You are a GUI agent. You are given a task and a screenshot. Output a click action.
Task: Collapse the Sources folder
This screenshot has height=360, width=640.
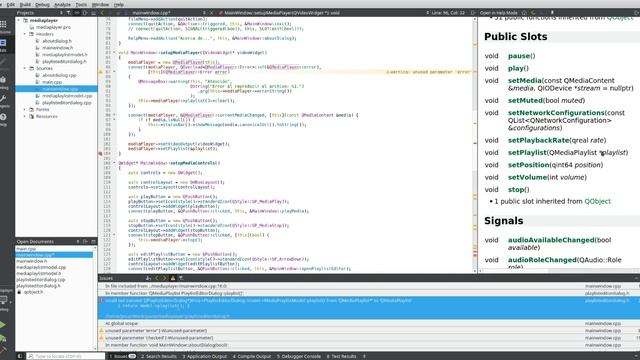(25, 69)
